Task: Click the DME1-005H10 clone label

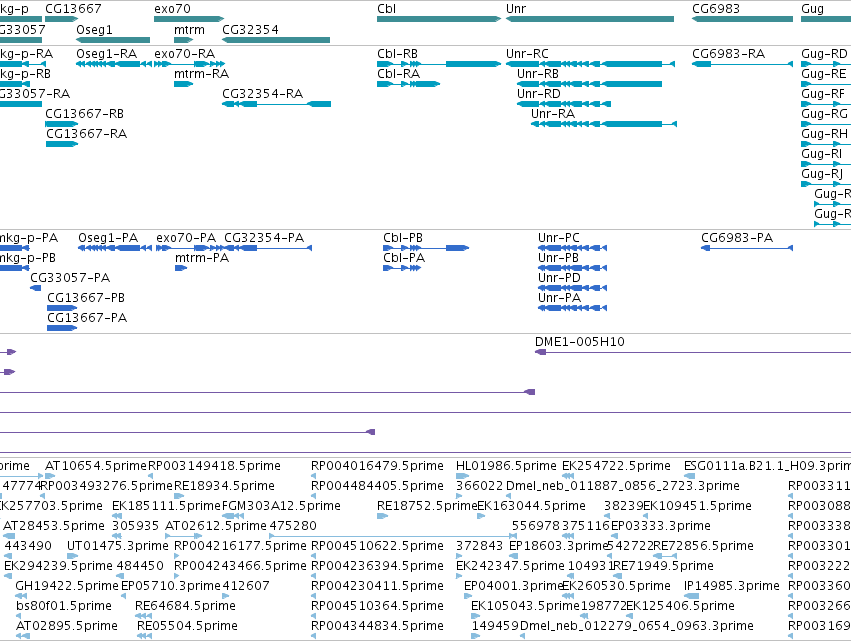Action: (580, 342)
